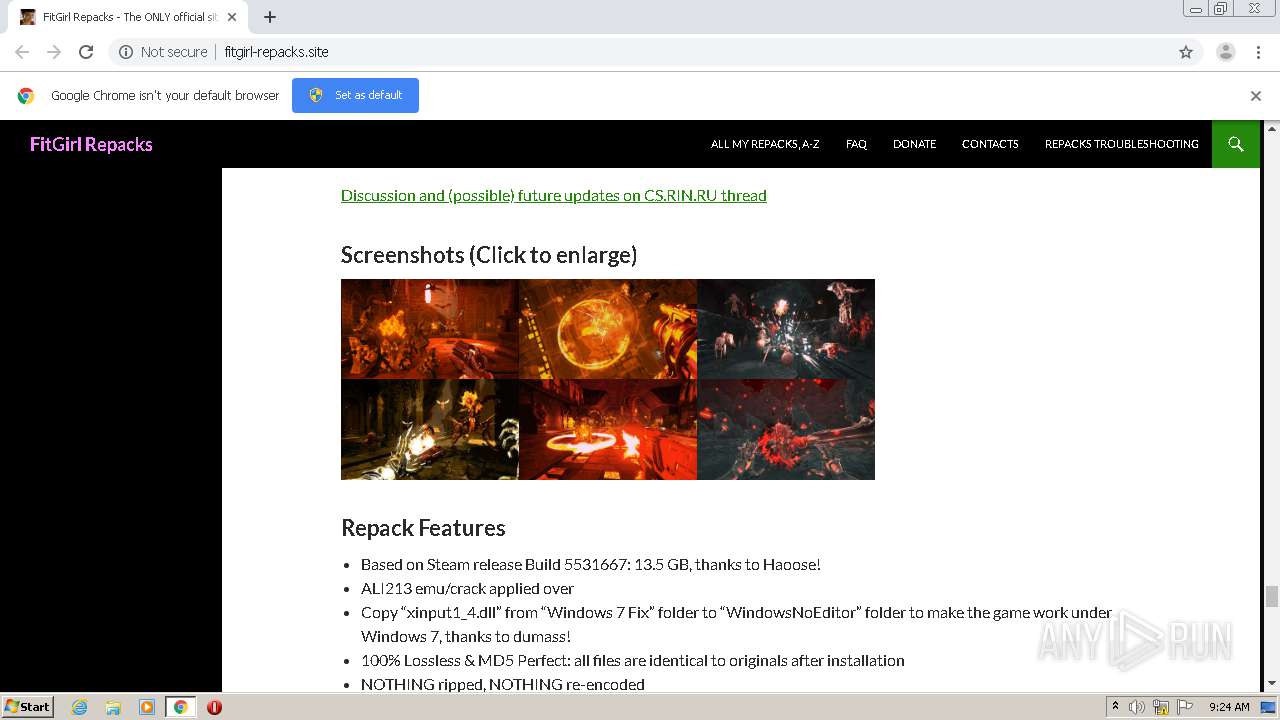The image size is (1280, 720).
Task: Click the Screenshots (Click to enlarge) heading
Action: (x=489, y=255)
